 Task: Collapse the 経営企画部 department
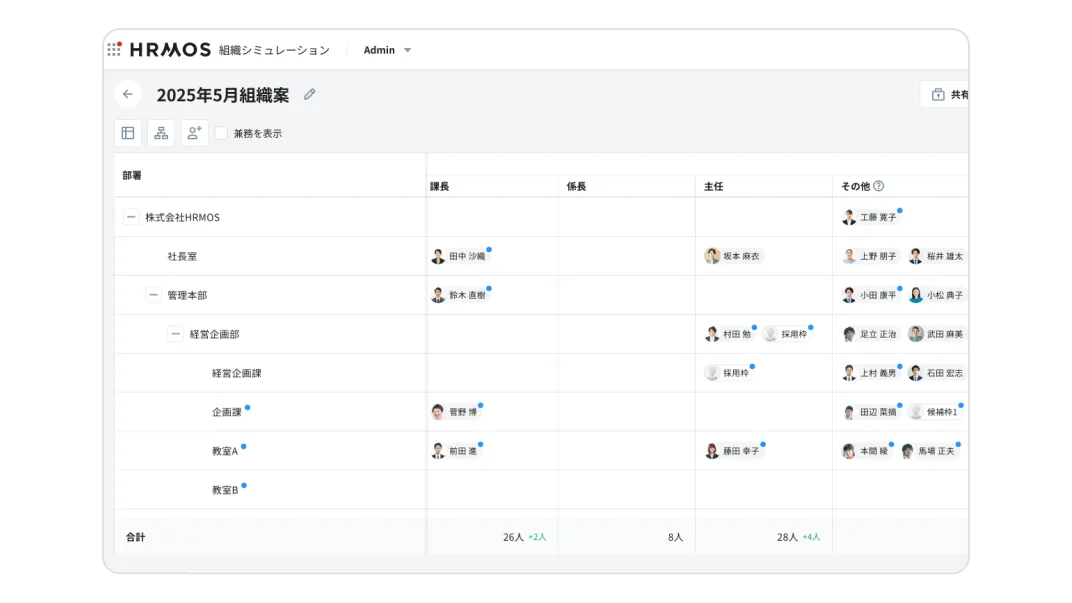coord(175,333)
